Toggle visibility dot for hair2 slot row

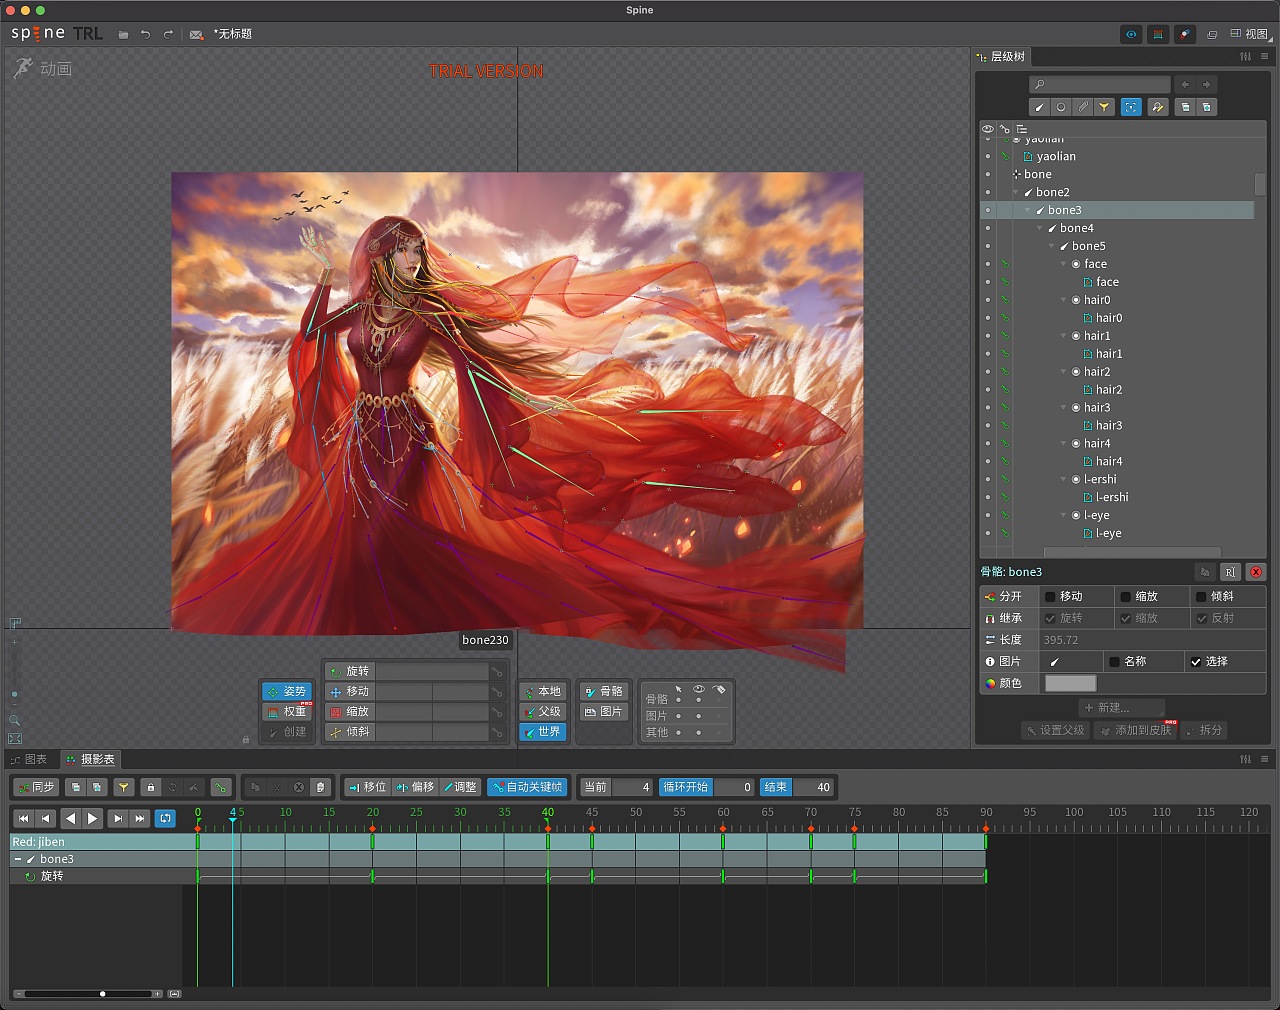click(x=988, y=372)
